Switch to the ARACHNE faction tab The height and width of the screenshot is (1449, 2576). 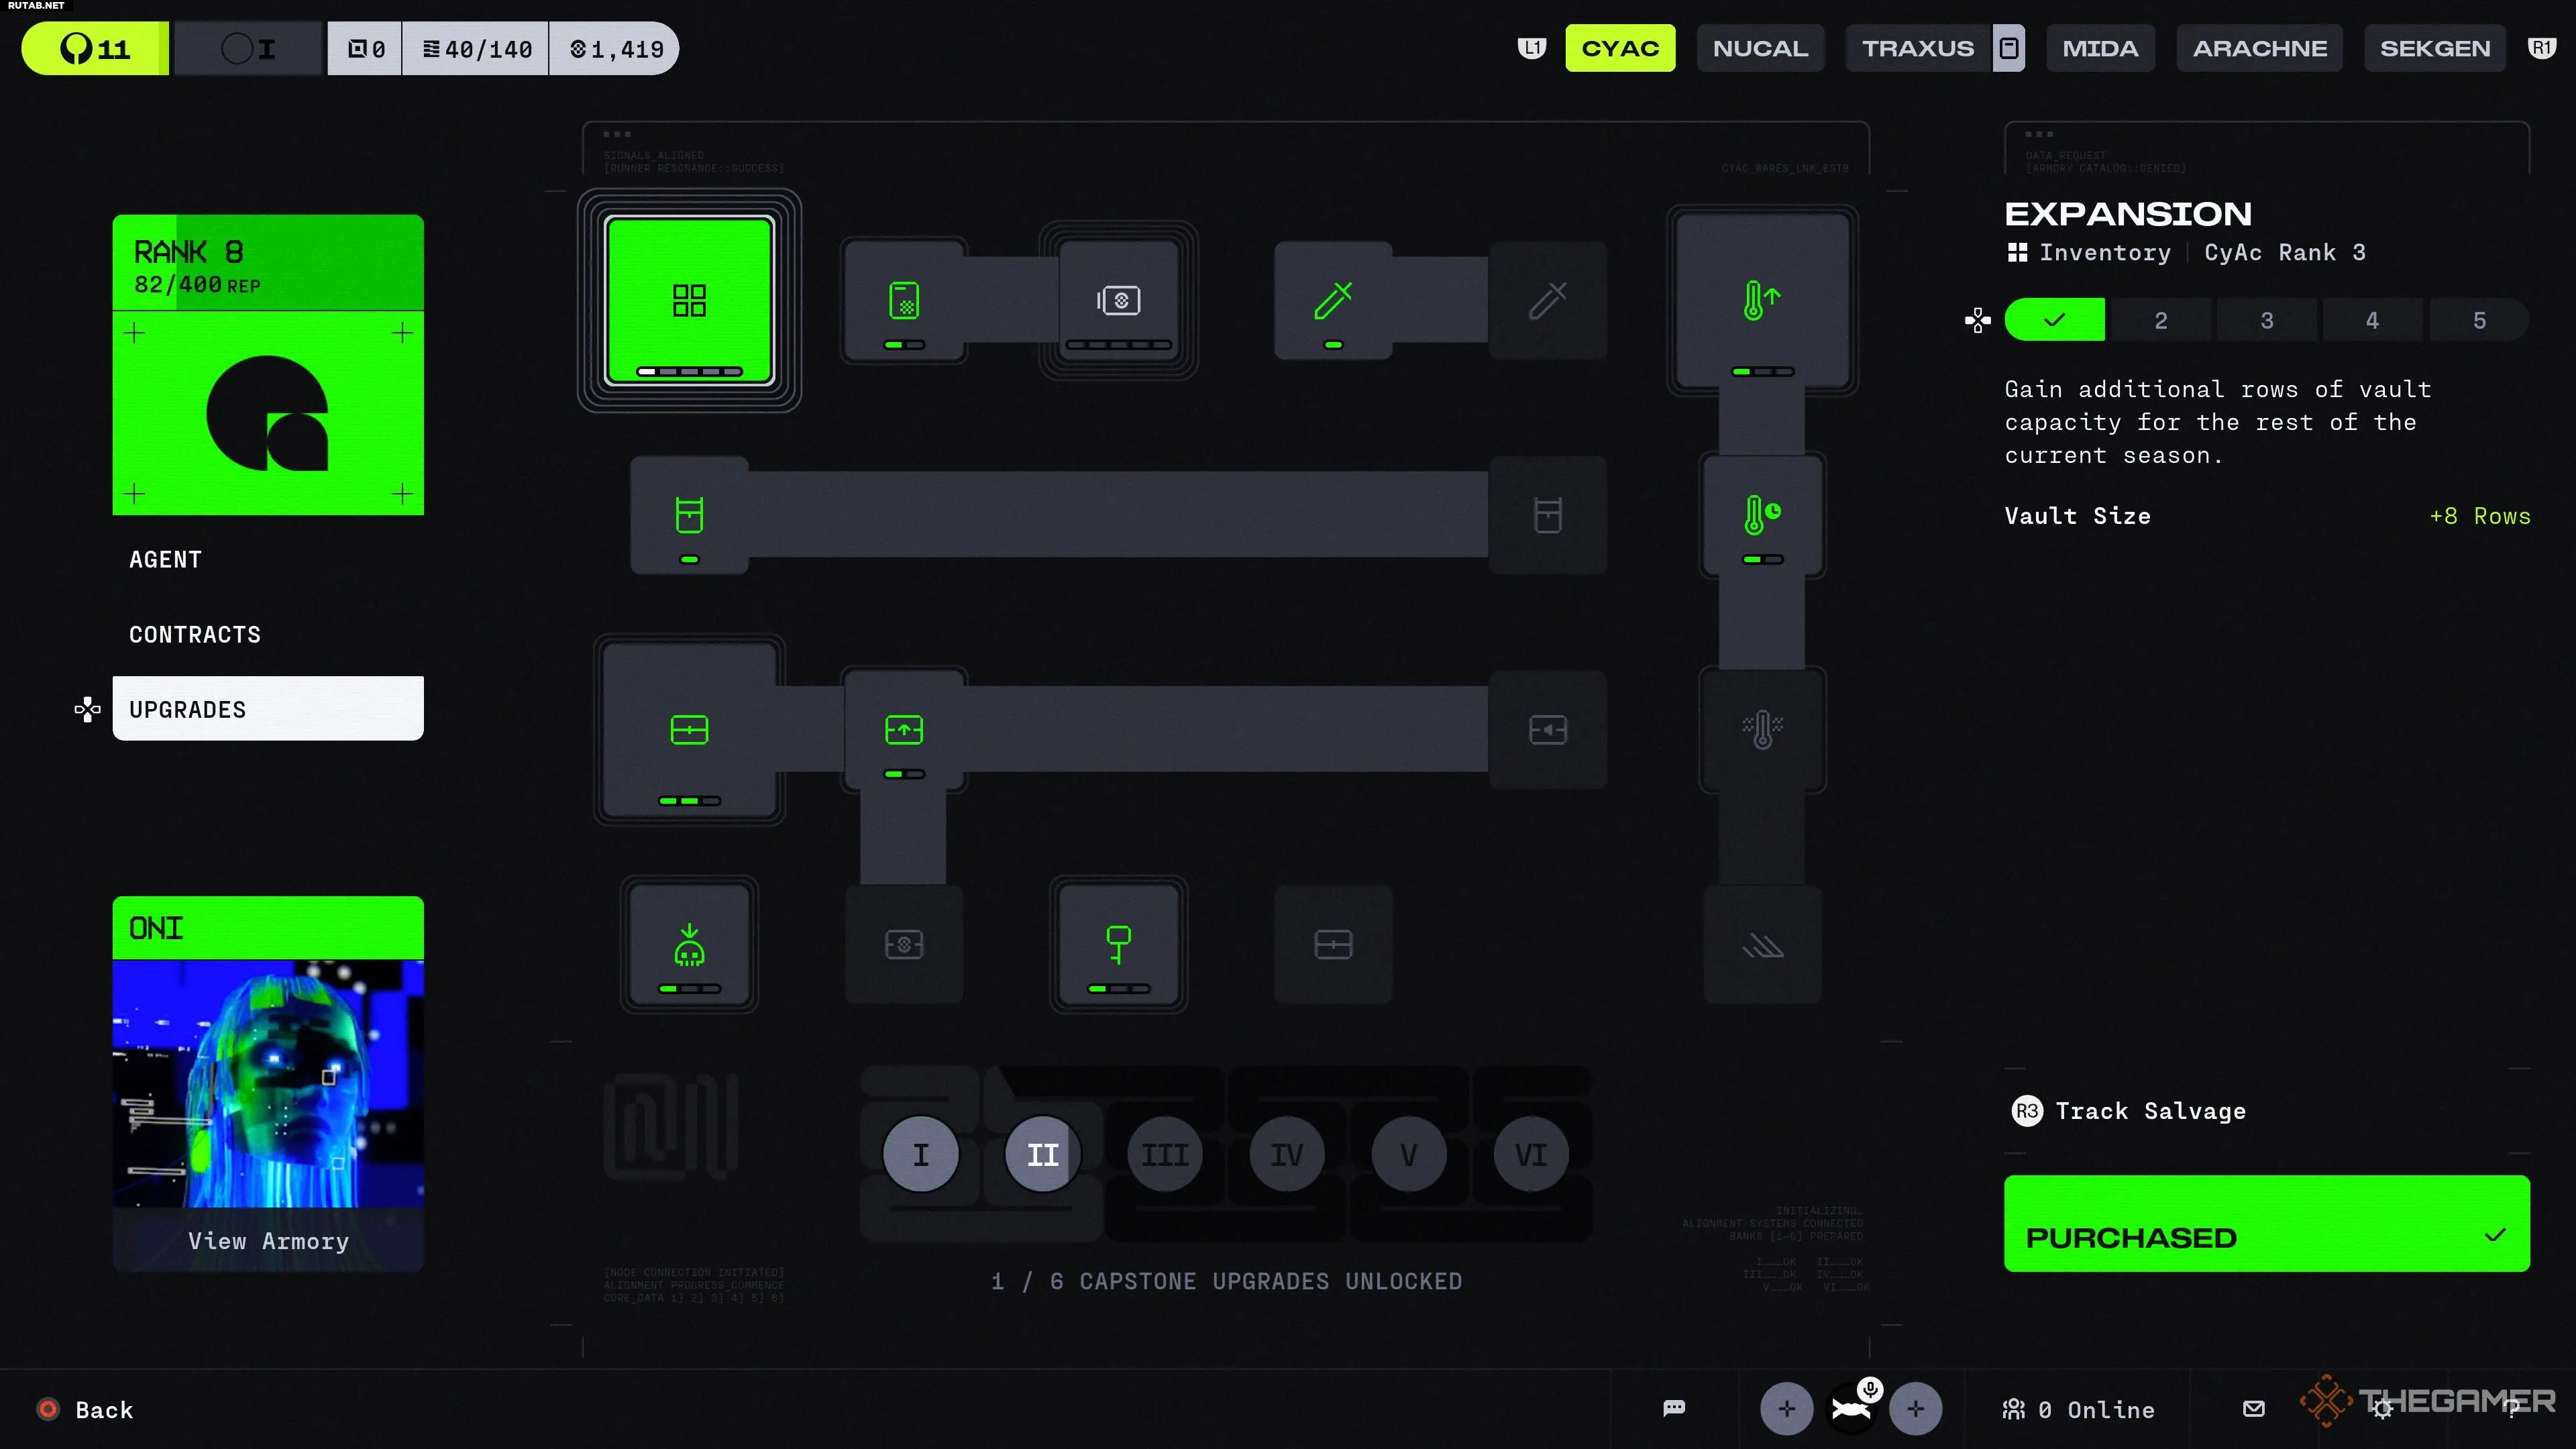point(2259,48)
